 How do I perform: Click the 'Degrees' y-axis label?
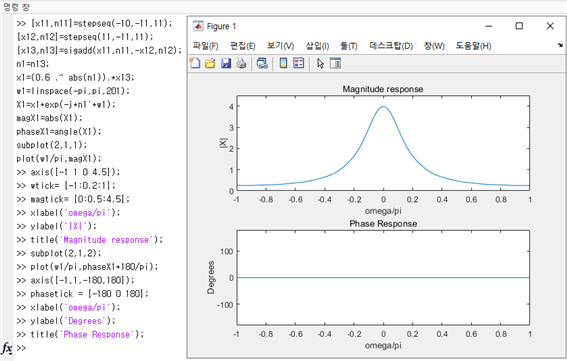click(x=211, y=277)
